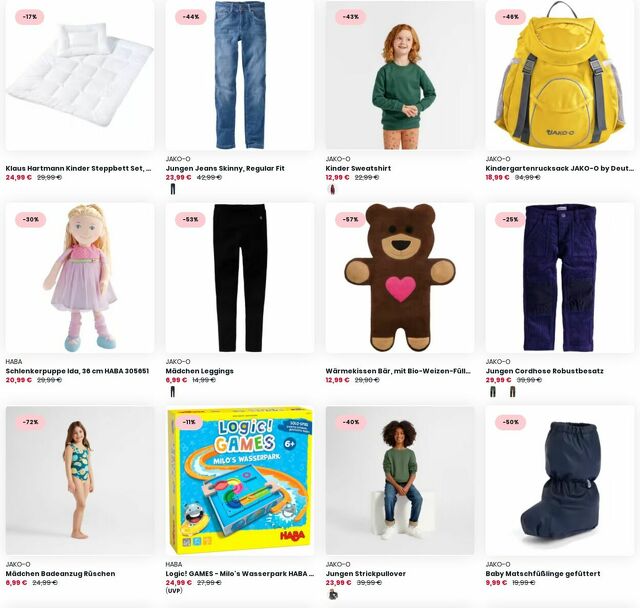This screenshot has height=608, width=640.
Task: Pick the Mädchen Leggings color variant swatch
Action: pyautogui.click(x=173, y=392)
